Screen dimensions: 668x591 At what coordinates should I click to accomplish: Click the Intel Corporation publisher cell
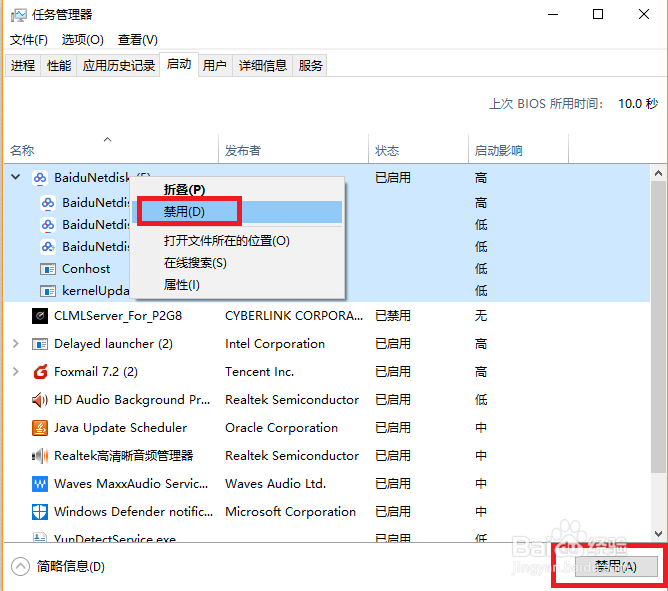(x=275, y=344)
